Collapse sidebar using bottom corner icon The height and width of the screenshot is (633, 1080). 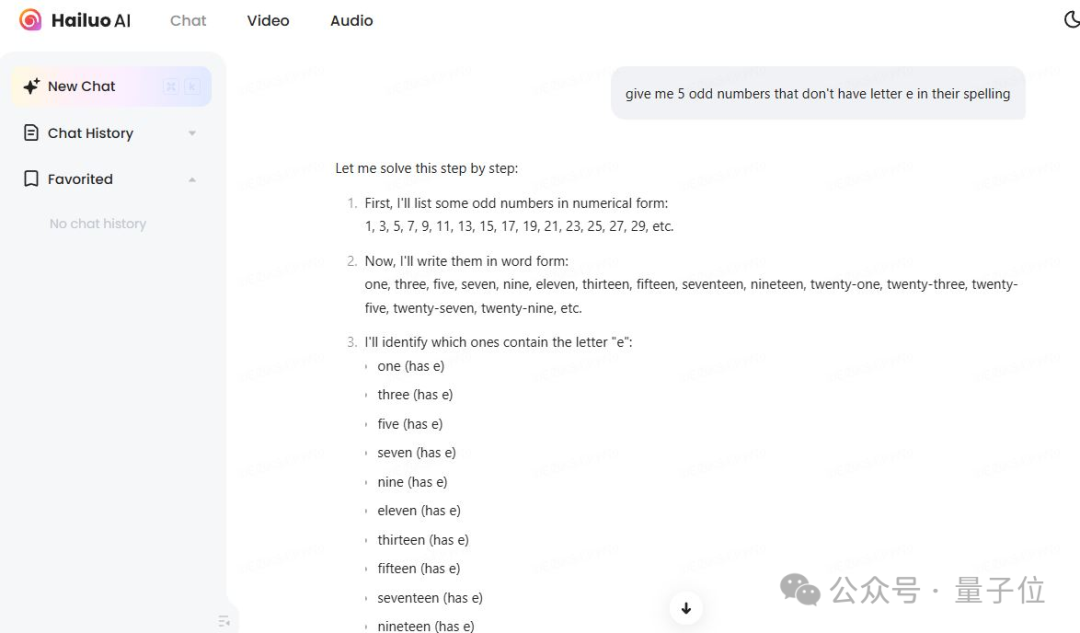(x=224, y=621)
